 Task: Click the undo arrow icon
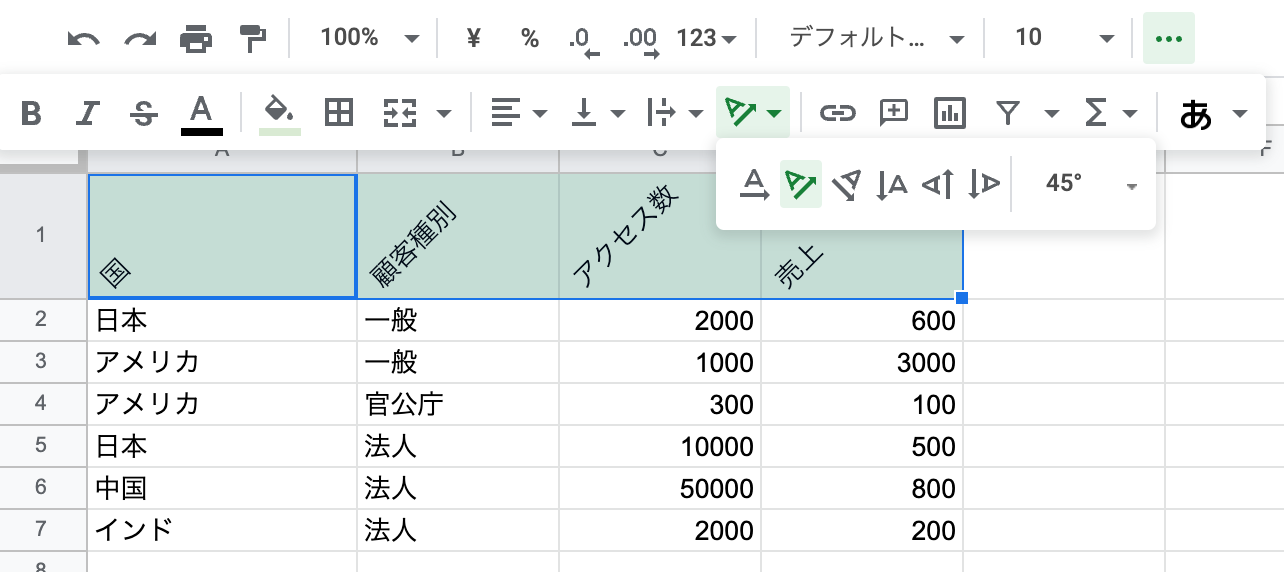pos(83,39)
